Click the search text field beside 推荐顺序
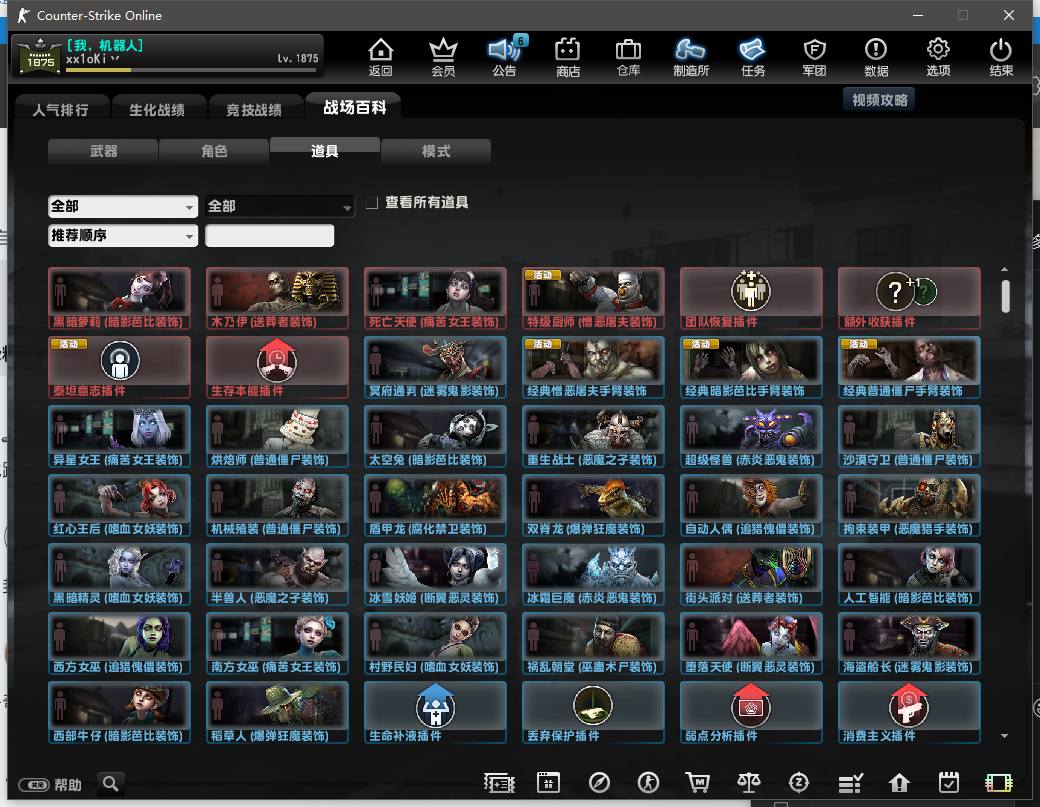 tap(270, 235)
